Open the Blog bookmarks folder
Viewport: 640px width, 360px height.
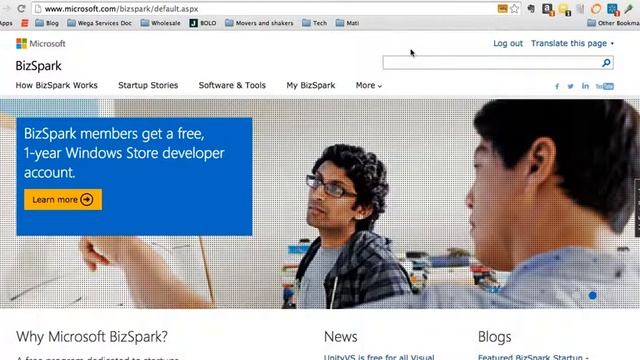point(47,23)
